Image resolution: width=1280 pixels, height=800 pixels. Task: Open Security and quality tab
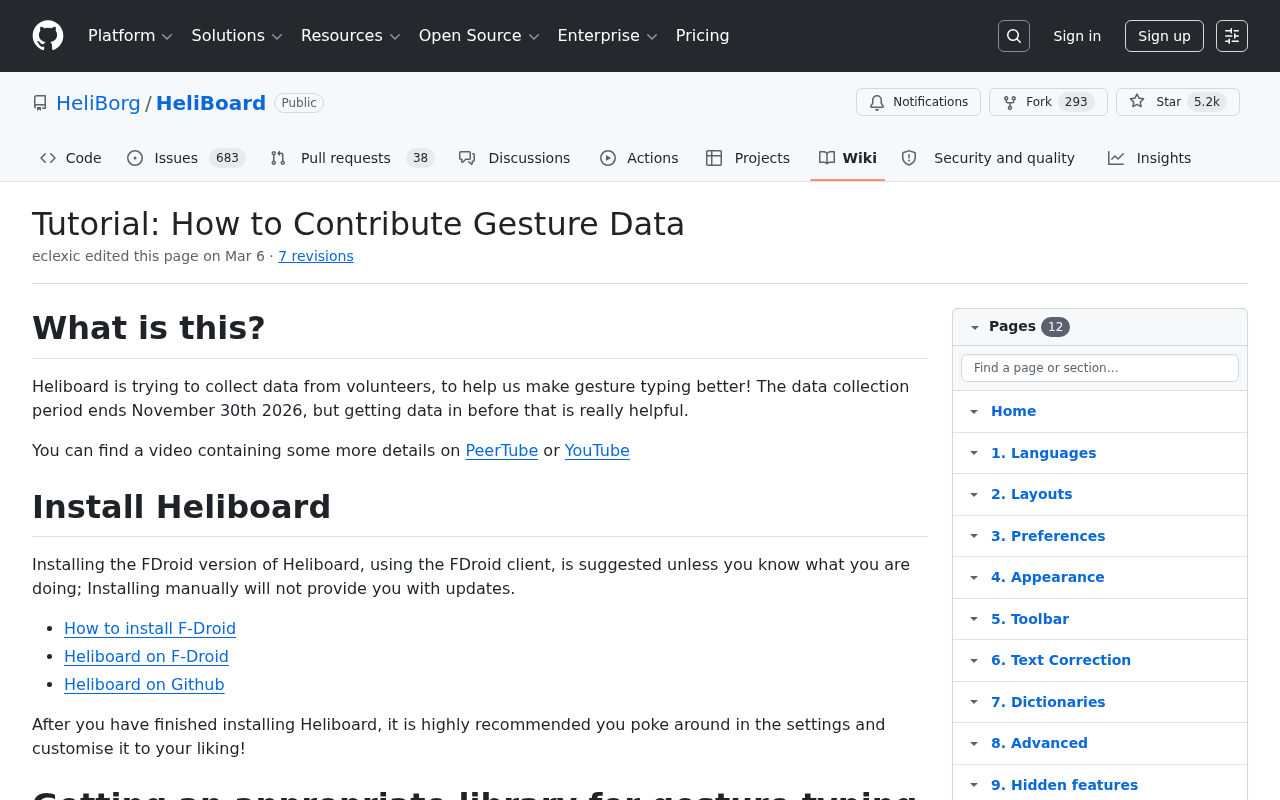click(988, 158)
